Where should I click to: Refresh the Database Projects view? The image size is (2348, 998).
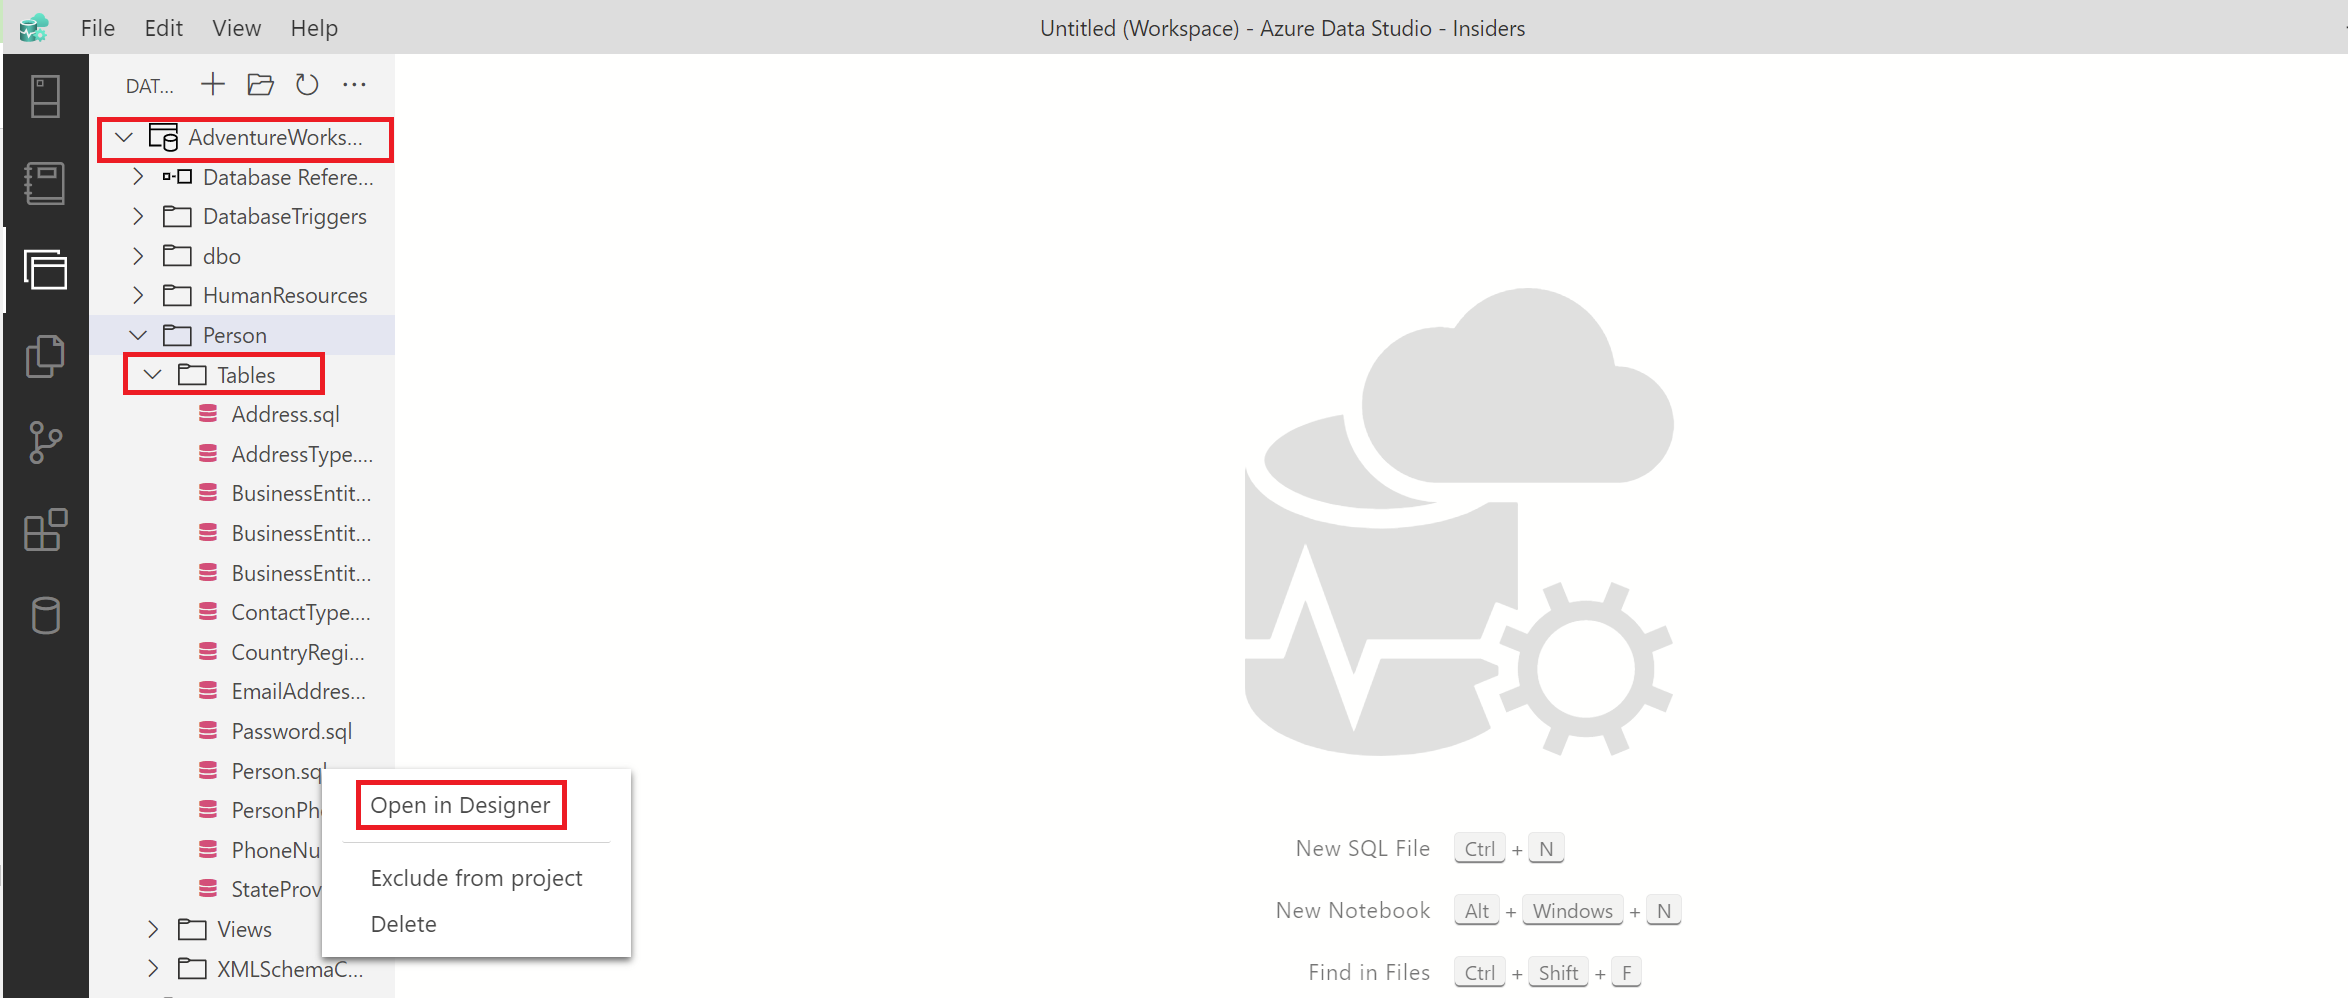click(x=307, y=84)
